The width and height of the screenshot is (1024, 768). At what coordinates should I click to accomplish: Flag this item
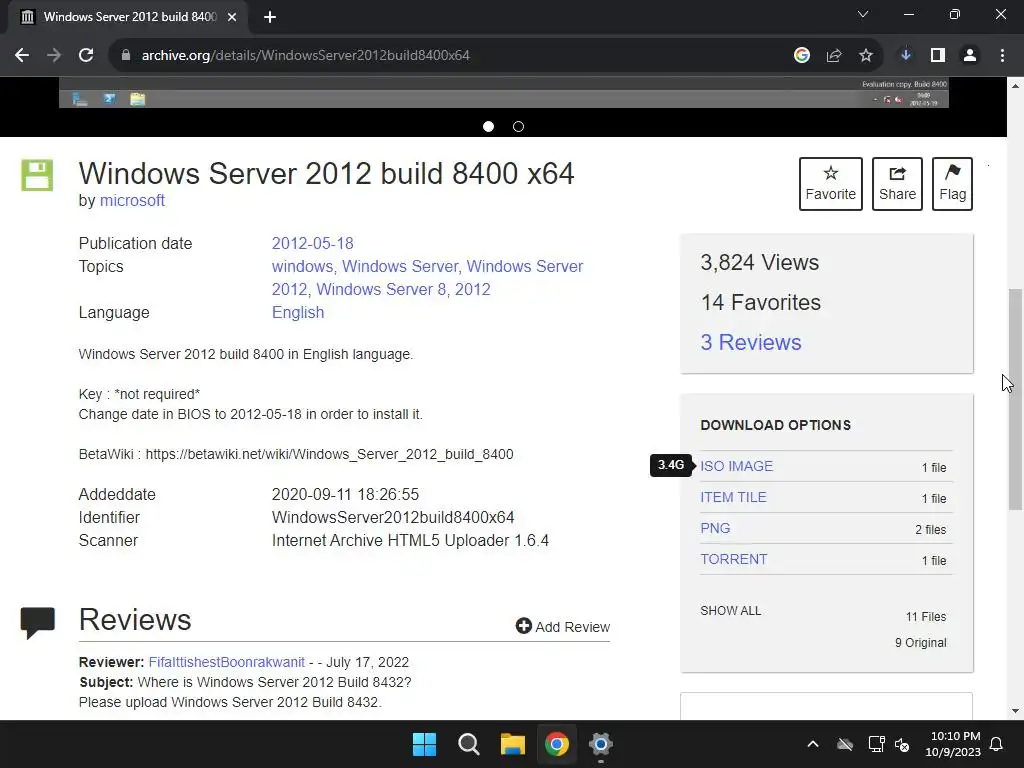tap(952, 184)
